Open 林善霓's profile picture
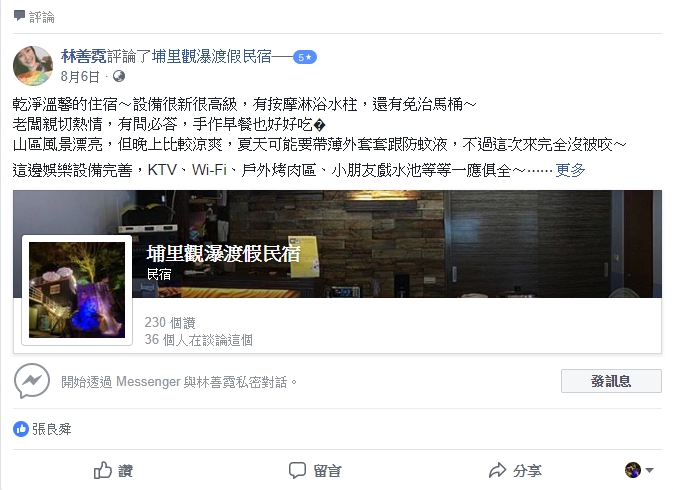The width and height of the screenshot is (673, 490). [33, 66]
